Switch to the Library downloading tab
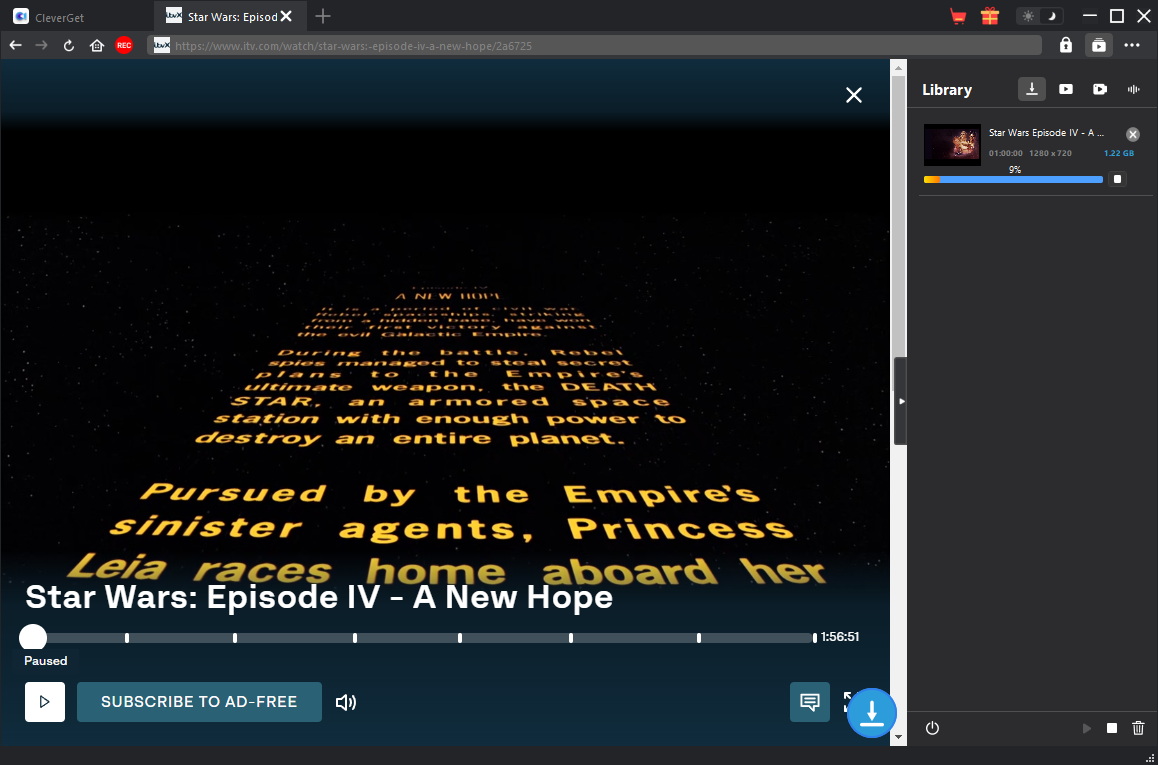The width and height of the screenshot is (1158, 765). (x=1032, y=89)
